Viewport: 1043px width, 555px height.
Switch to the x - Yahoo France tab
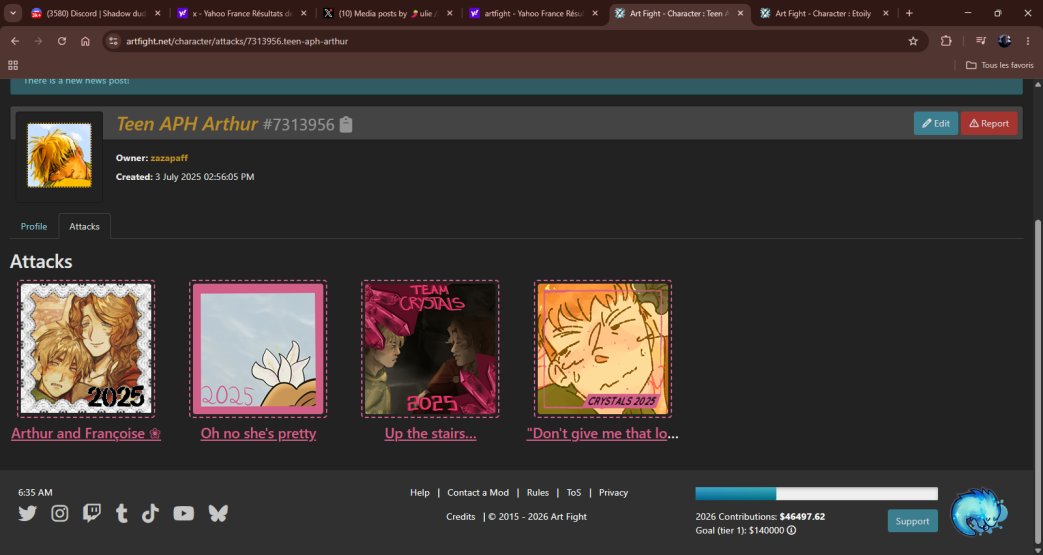click(242, 13)
